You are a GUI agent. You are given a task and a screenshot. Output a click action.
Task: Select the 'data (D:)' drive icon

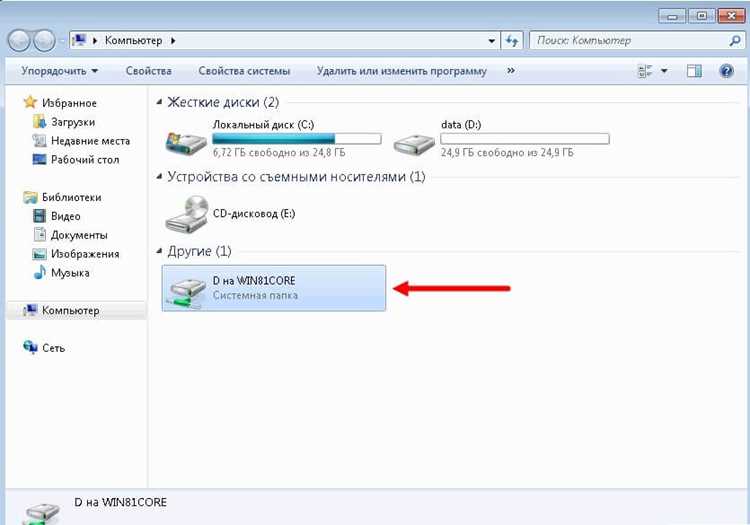[x=414, y=143]
